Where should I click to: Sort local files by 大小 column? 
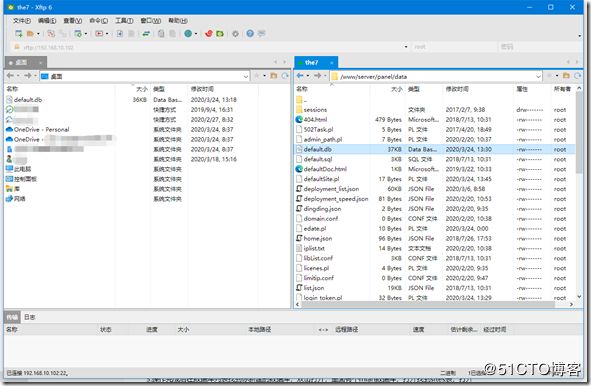[141, 89]
